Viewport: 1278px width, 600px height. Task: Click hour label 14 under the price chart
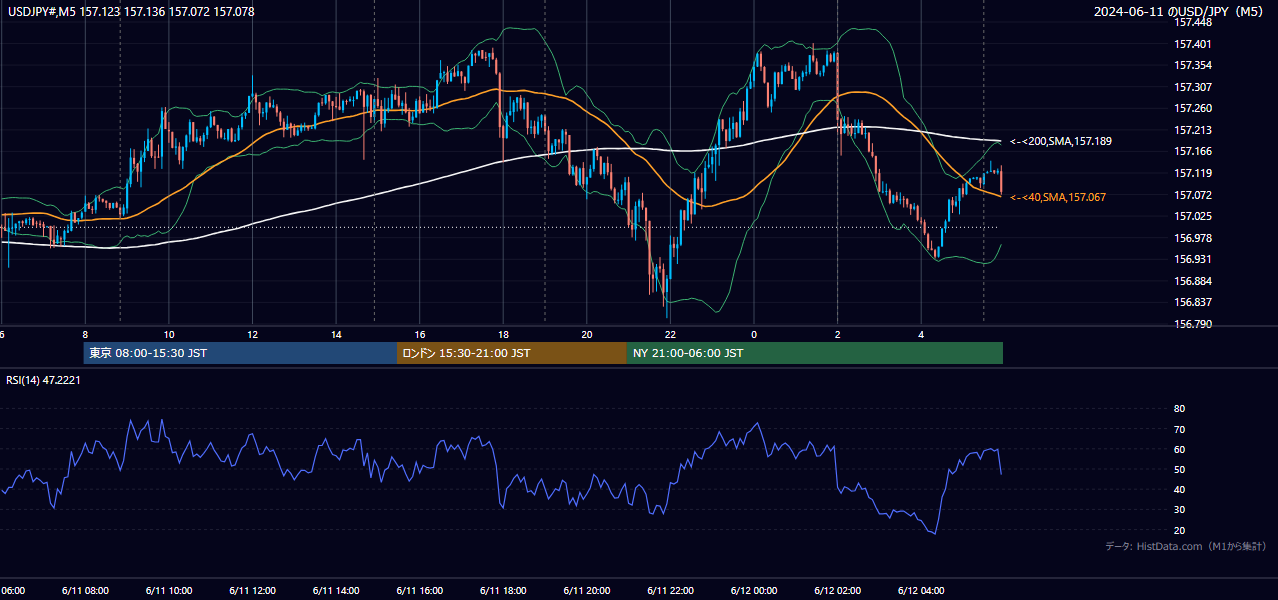[336, 335]
